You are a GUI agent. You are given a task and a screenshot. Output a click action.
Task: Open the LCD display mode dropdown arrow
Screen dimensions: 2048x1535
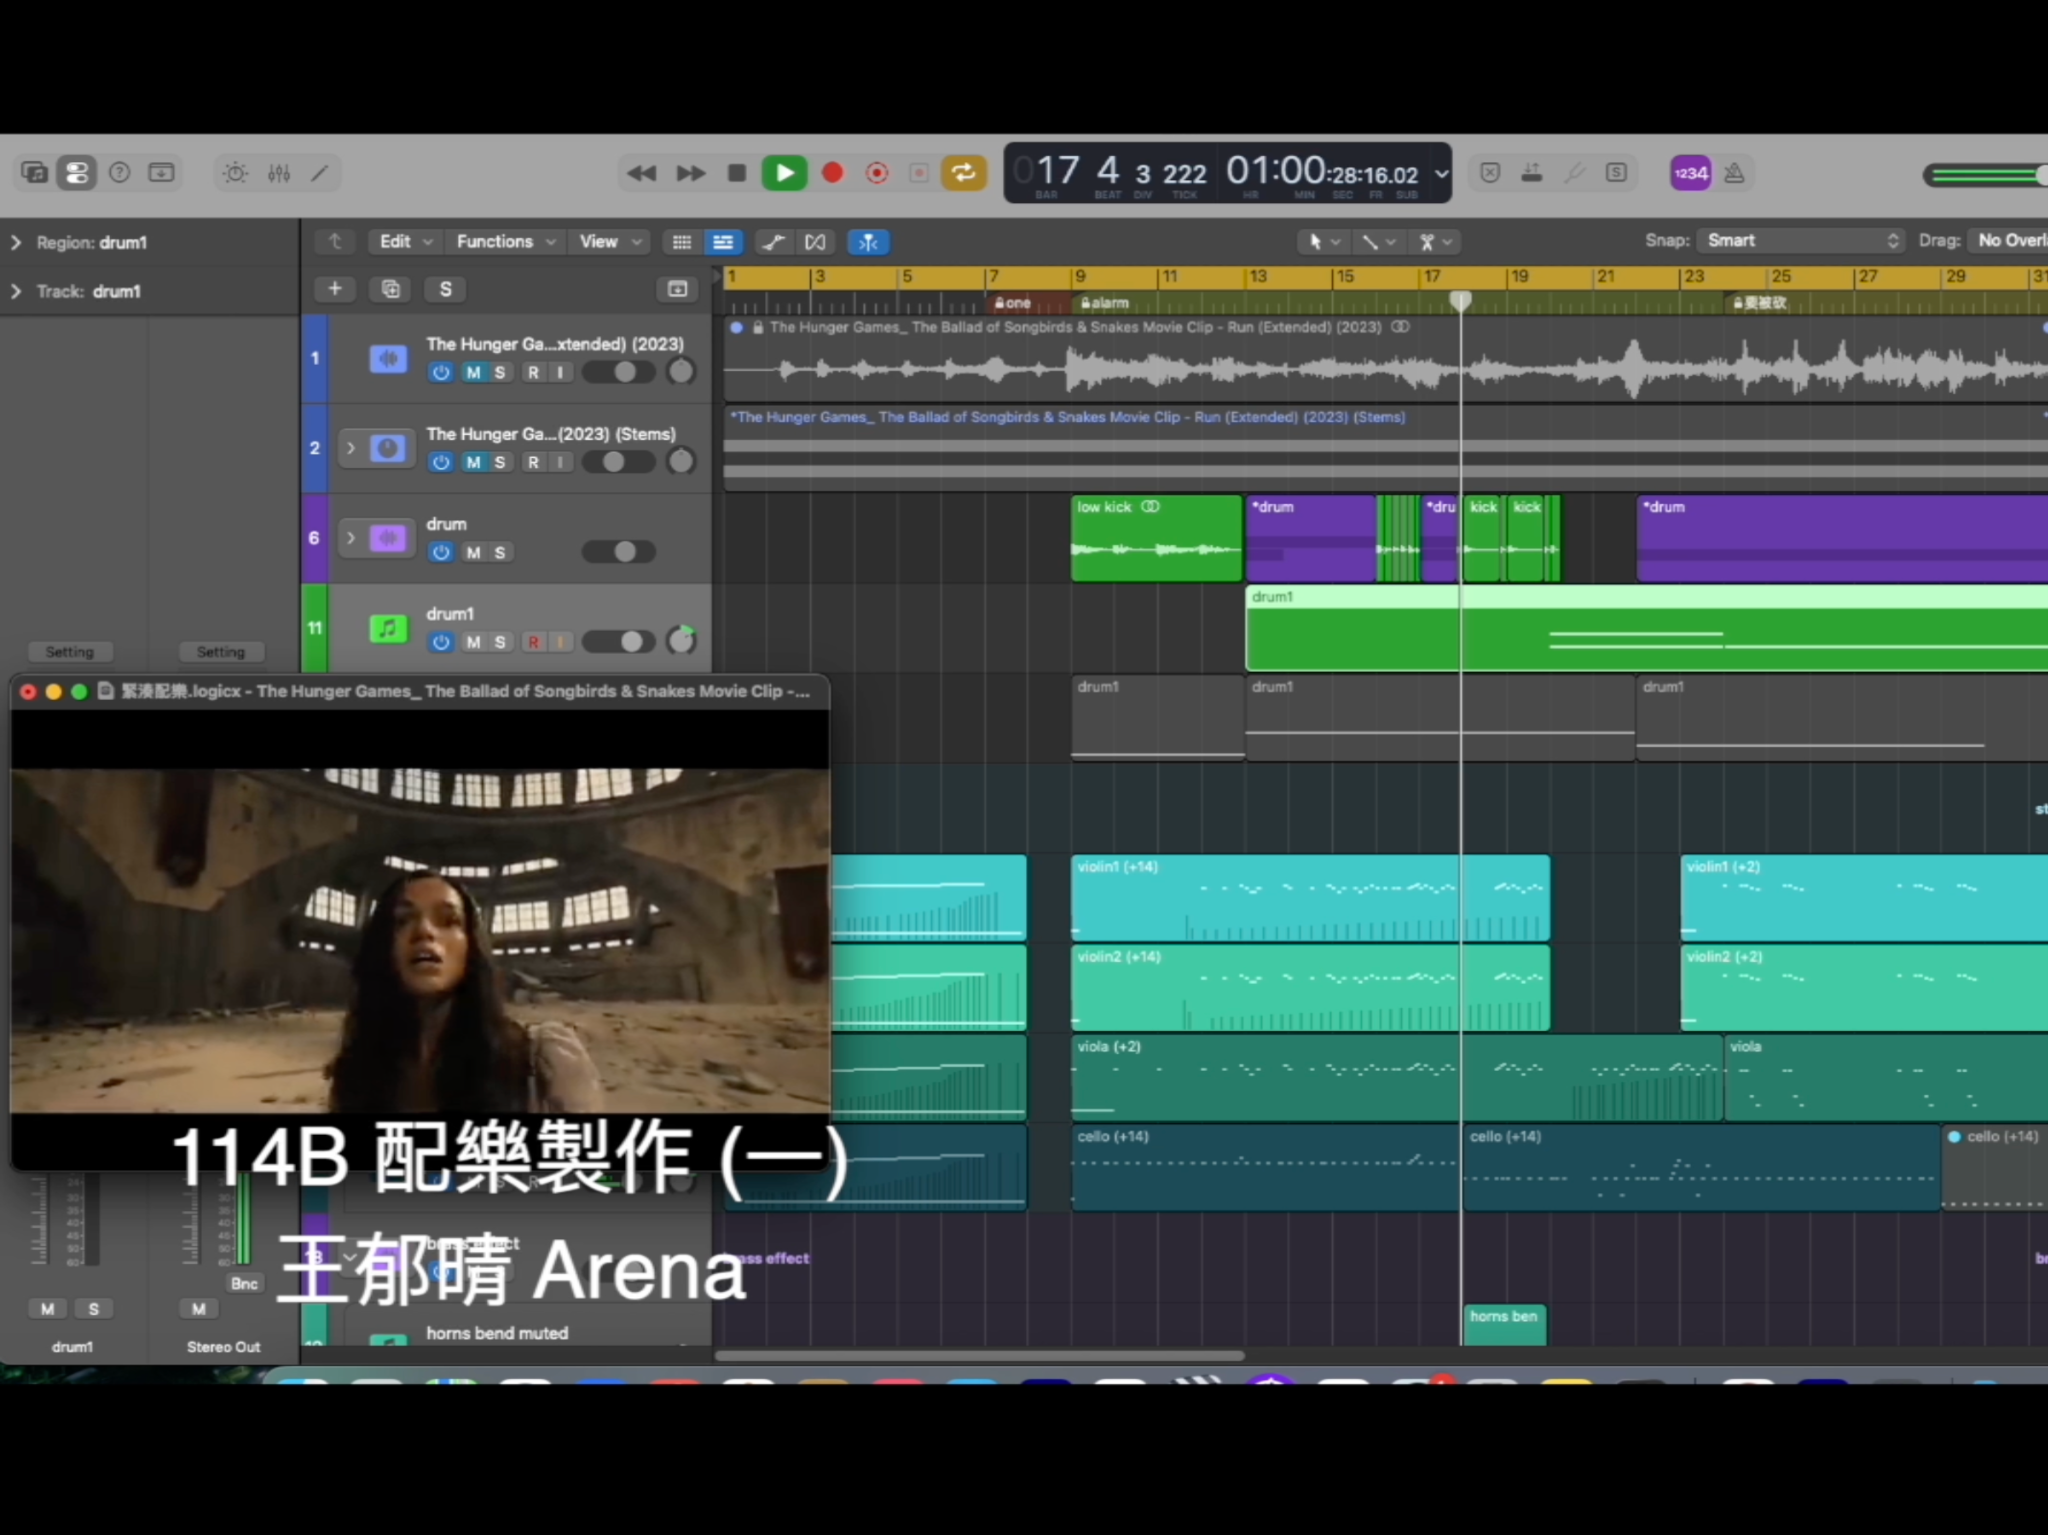click(1441, 173)
